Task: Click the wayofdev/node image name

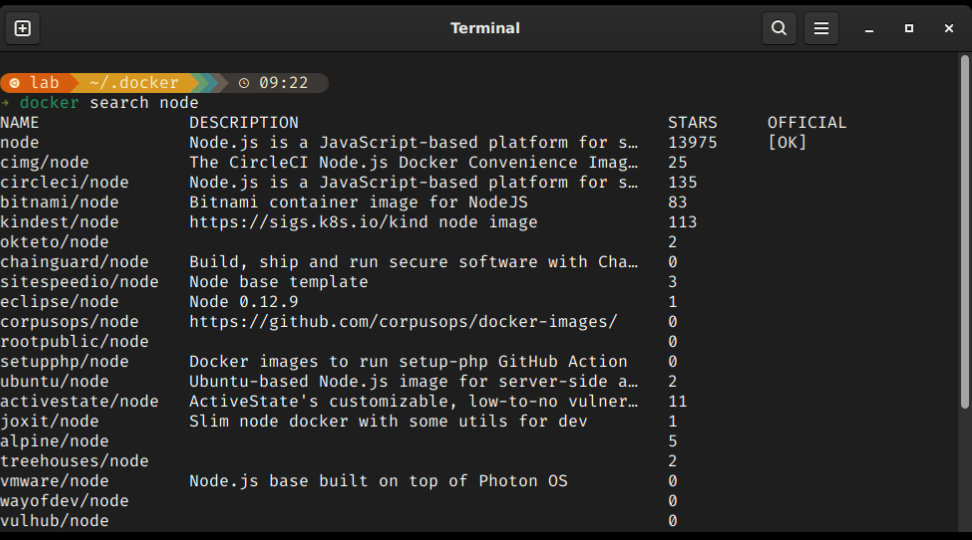Action: [x=64, y=500]
